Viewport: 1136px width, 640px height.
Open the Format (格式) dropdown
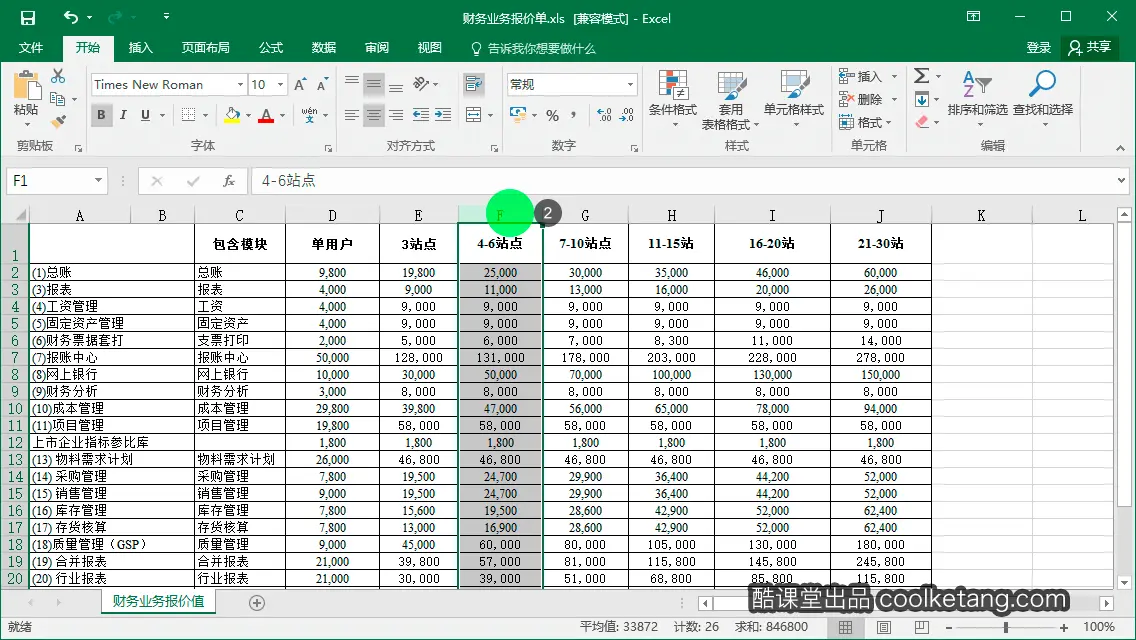pyautogui.click(x=866, y=122)
